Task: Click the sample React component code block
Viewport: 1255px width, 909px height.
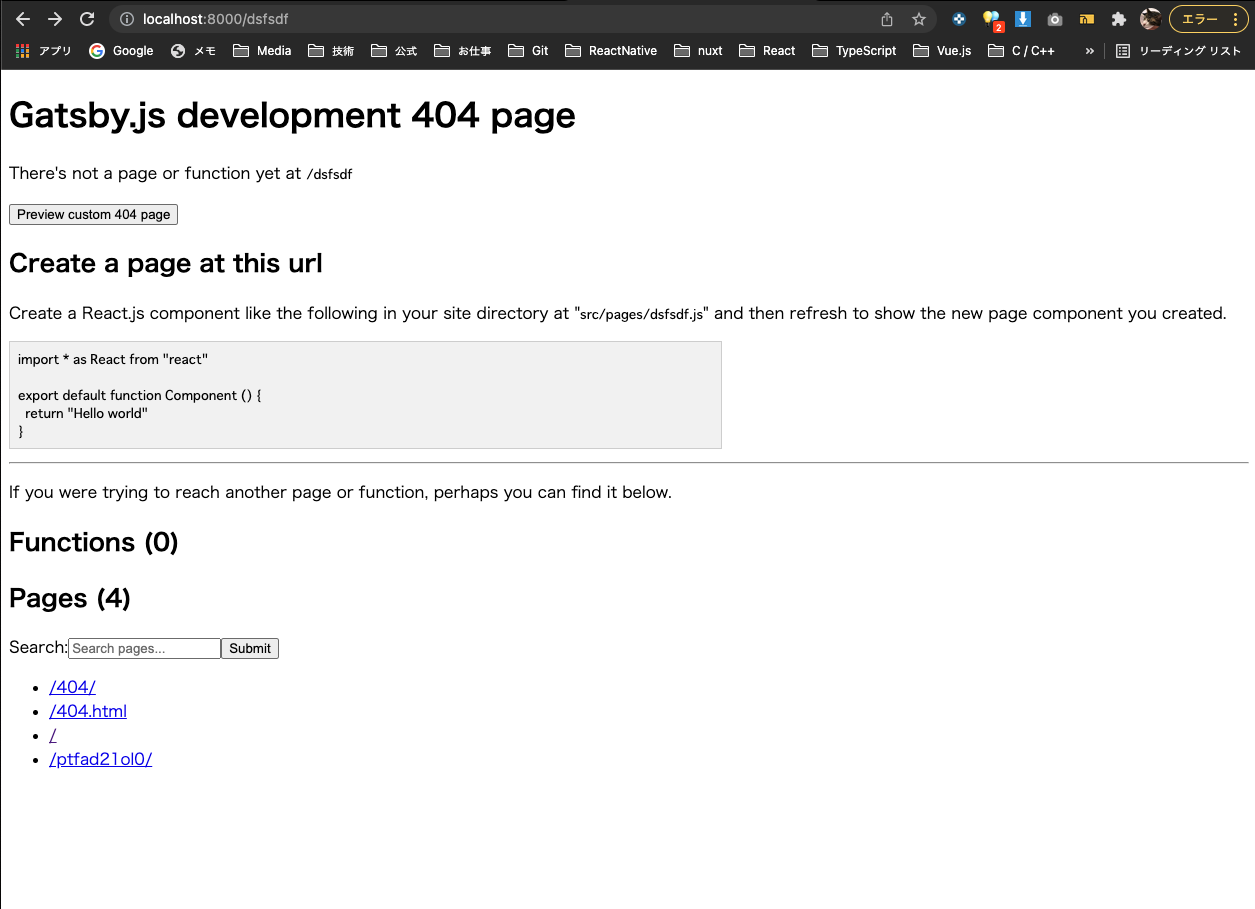Action: point(365,395)
